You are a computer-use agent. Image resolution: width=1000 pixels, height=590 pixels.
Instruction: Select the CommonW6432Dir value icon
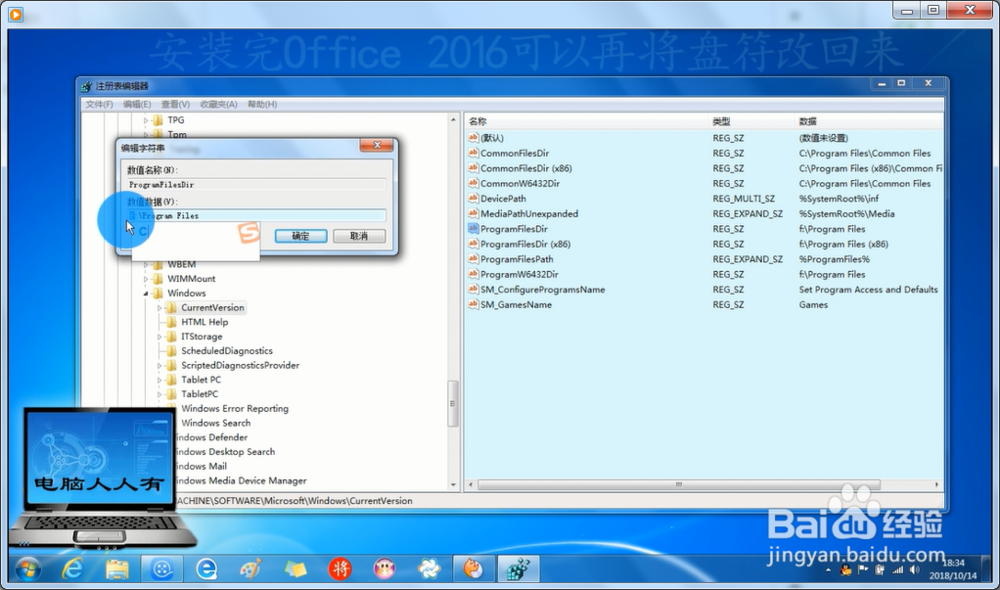click(473, 183)
